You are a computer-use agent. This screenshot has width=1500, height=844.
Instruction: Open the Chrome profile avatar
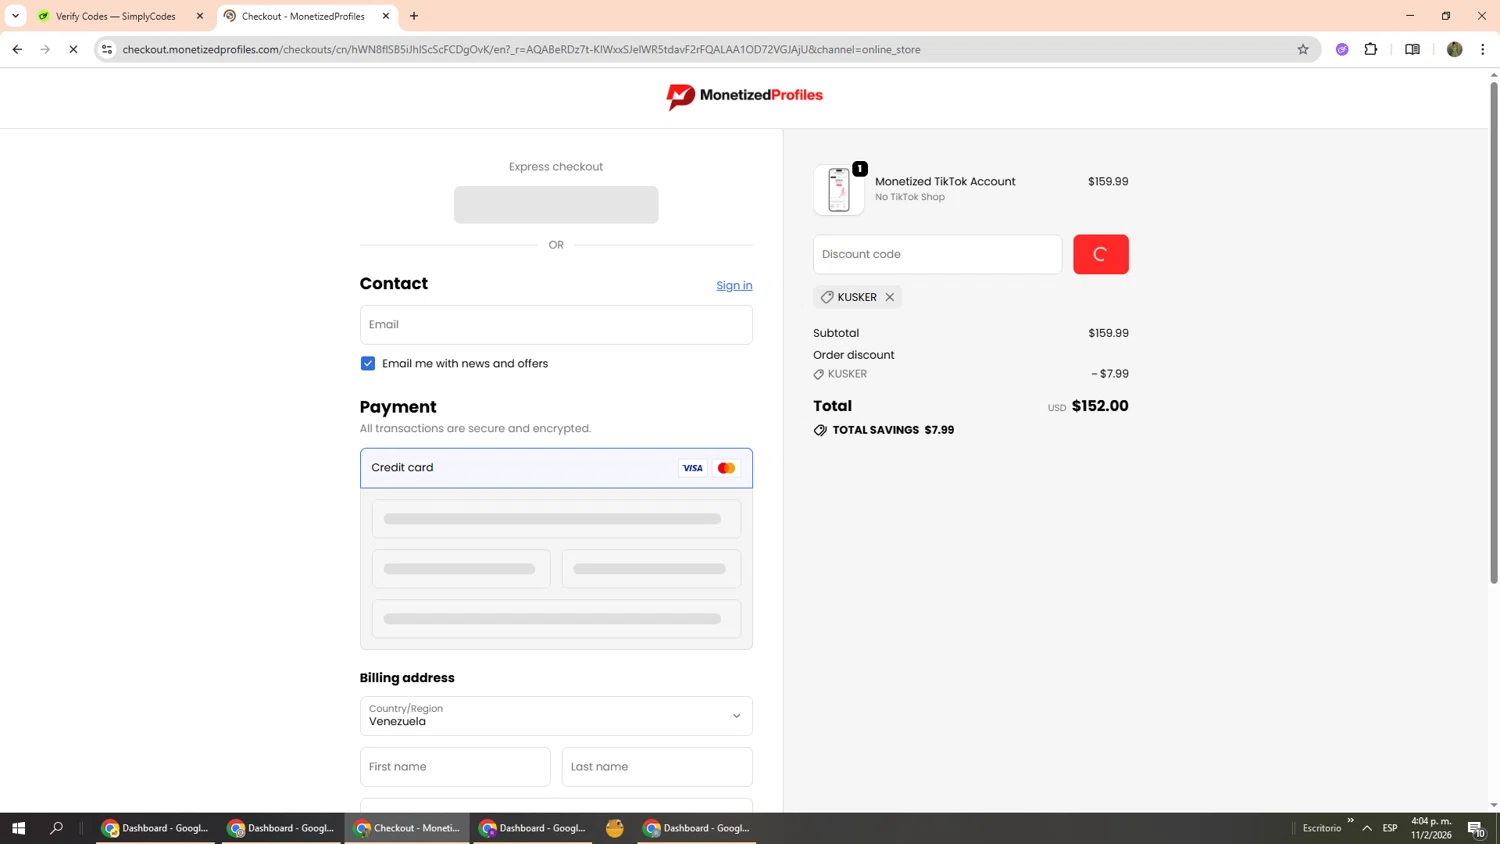tap(1454, 49)
